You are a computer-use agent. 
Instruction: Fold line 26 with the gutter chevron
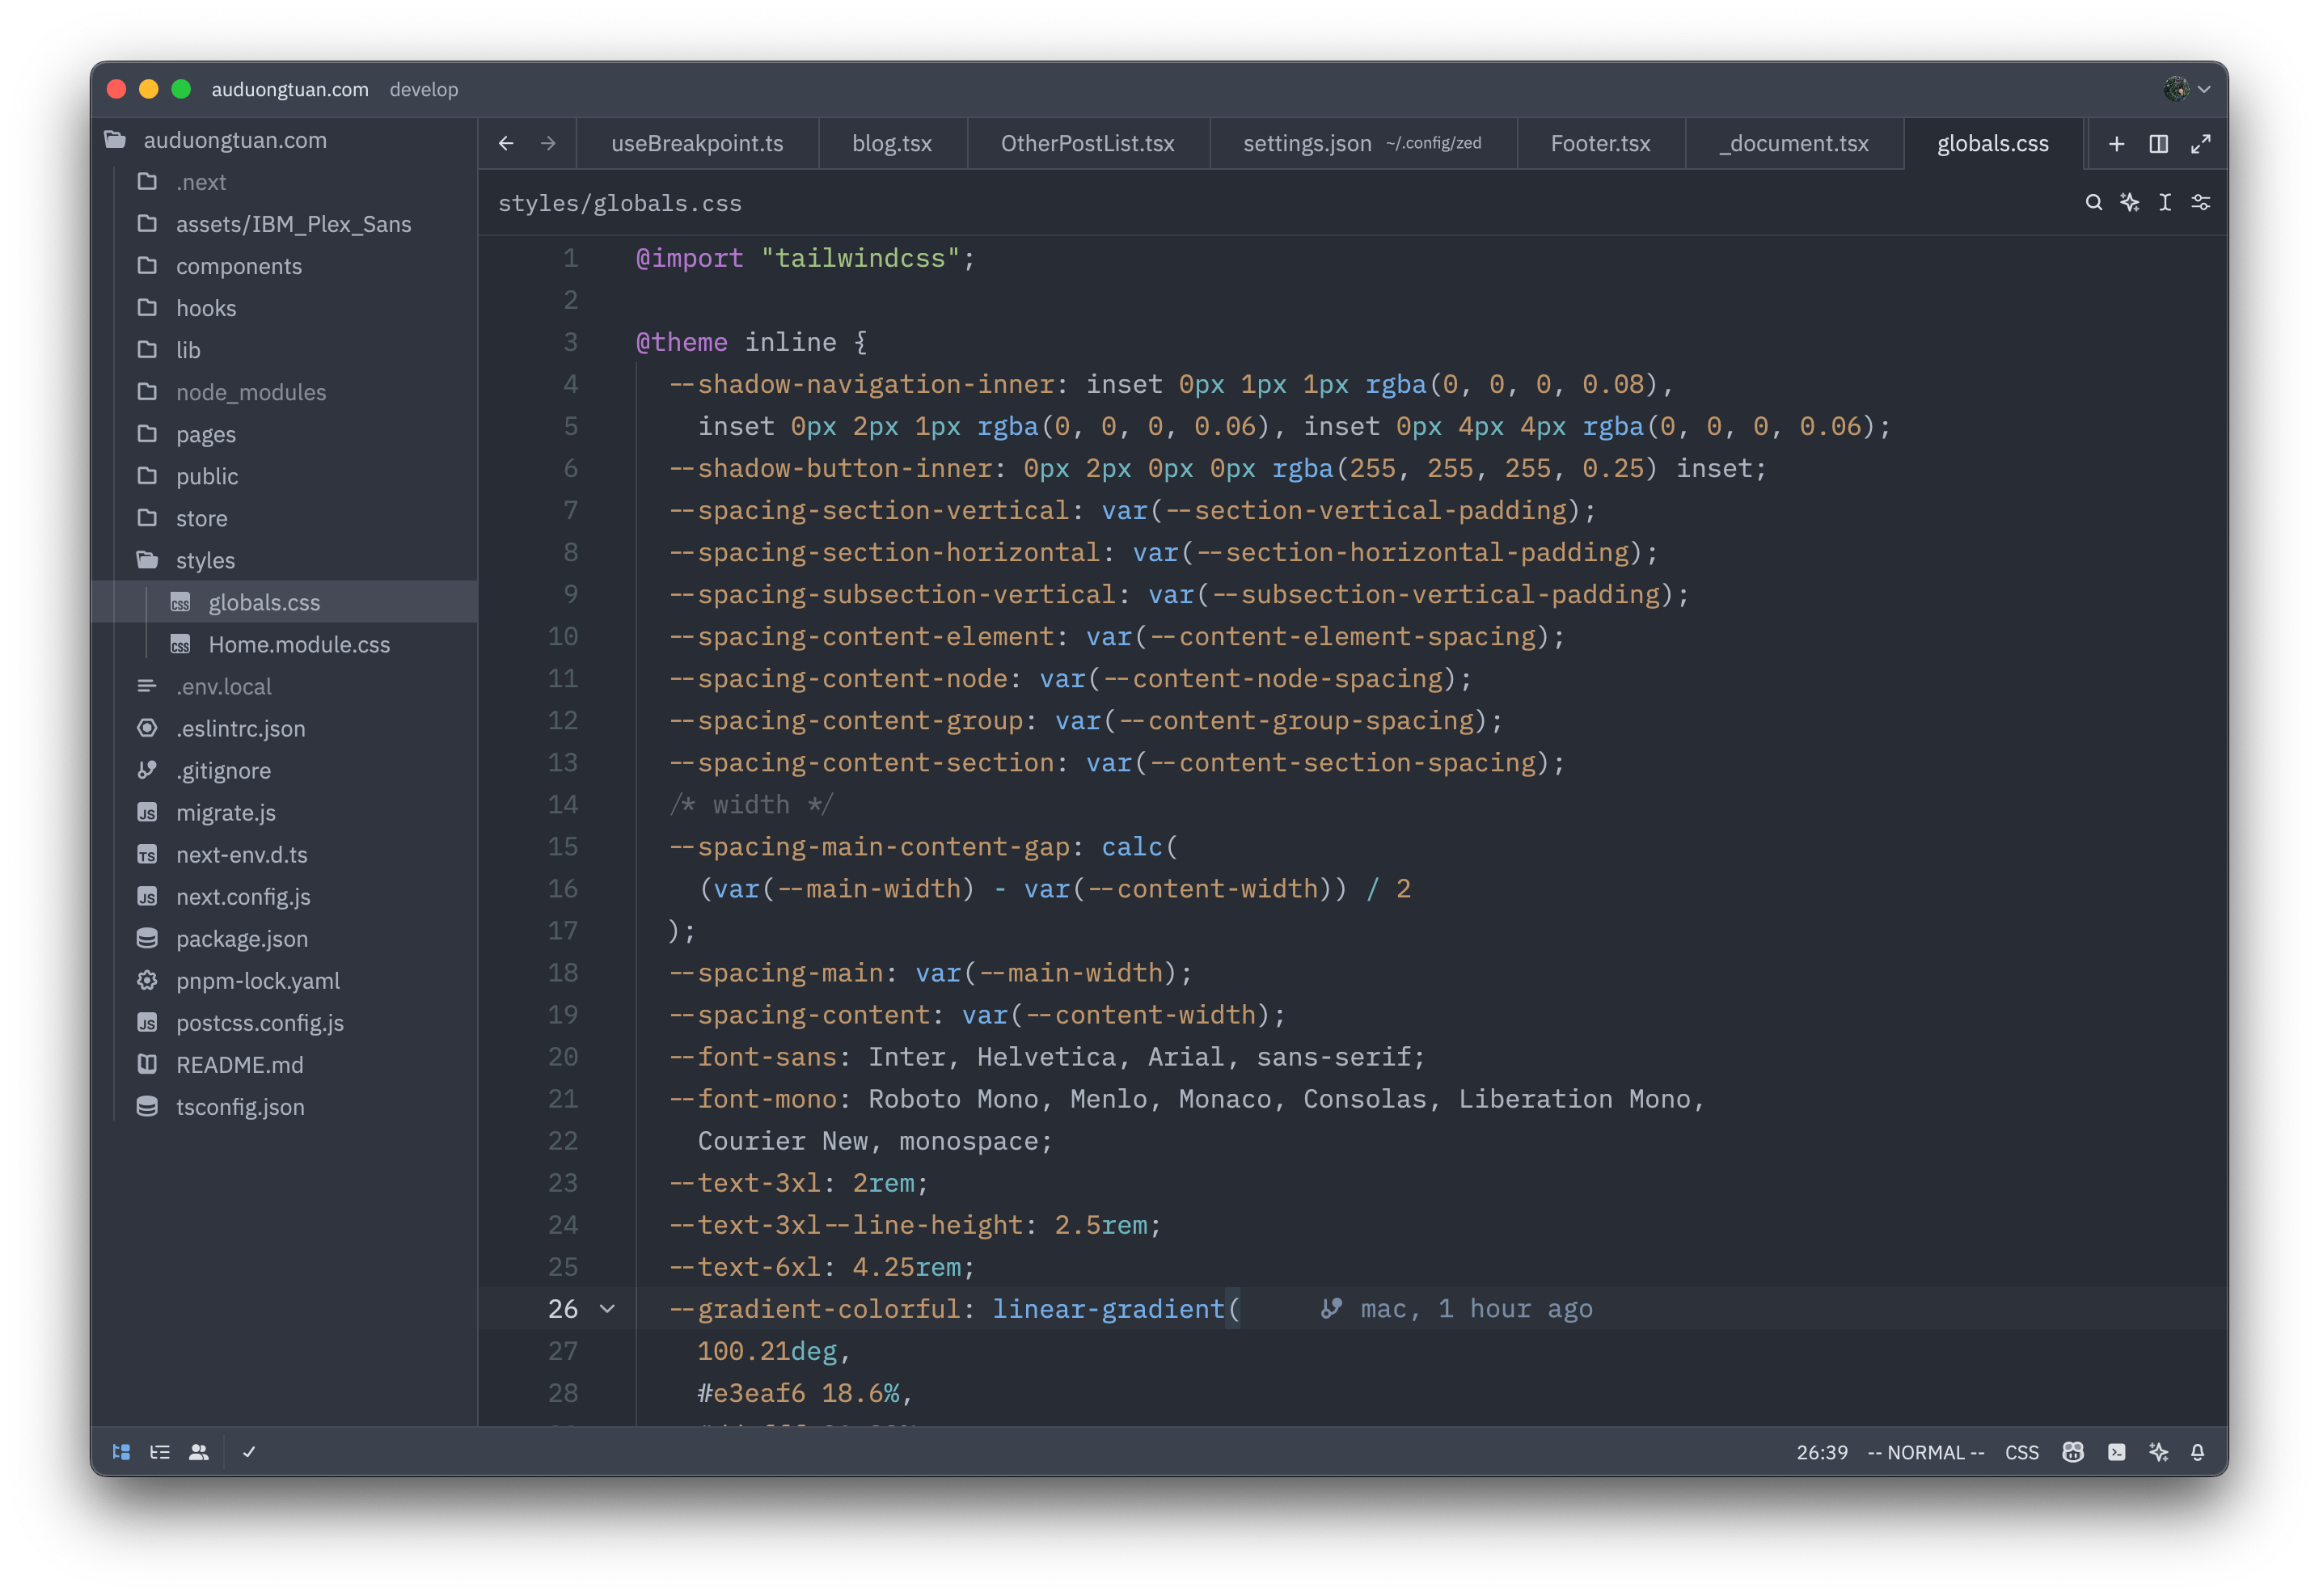[x=607, y=1309]
